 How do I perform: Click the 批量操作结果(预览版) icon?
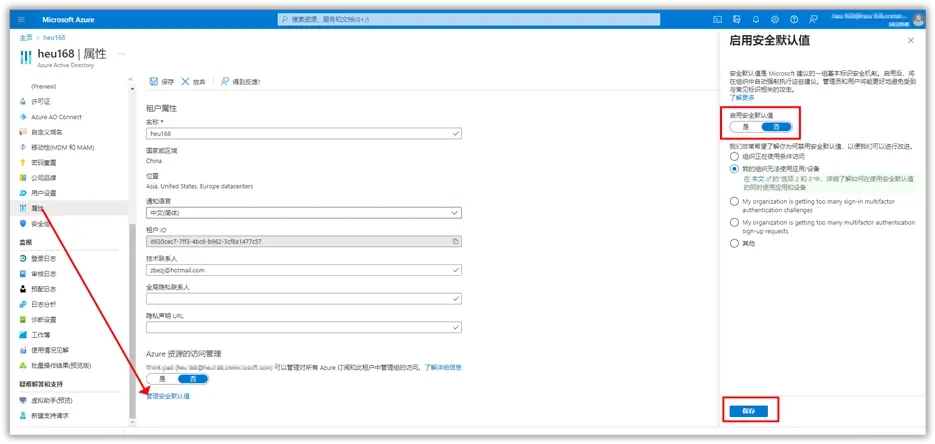[x=23, y=365]
